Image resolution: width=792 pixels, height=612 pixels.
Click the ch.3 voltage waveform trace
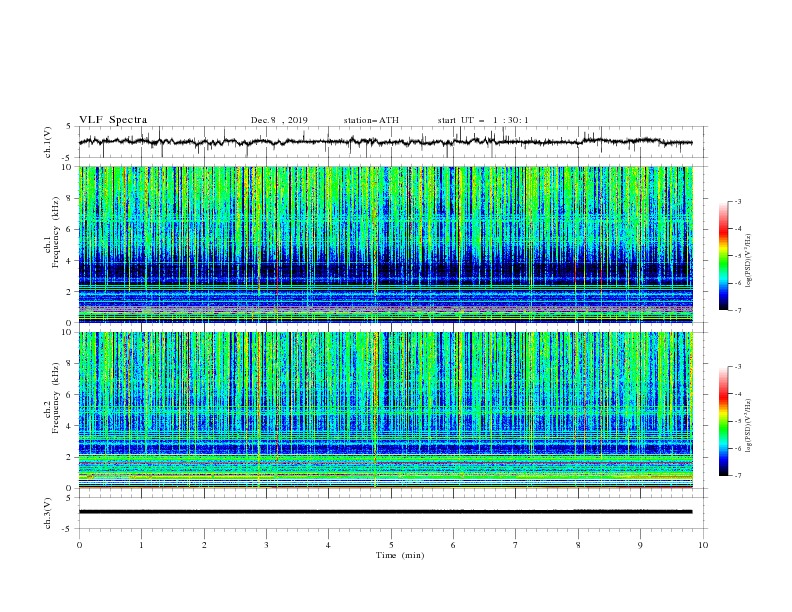click(386, 512)
